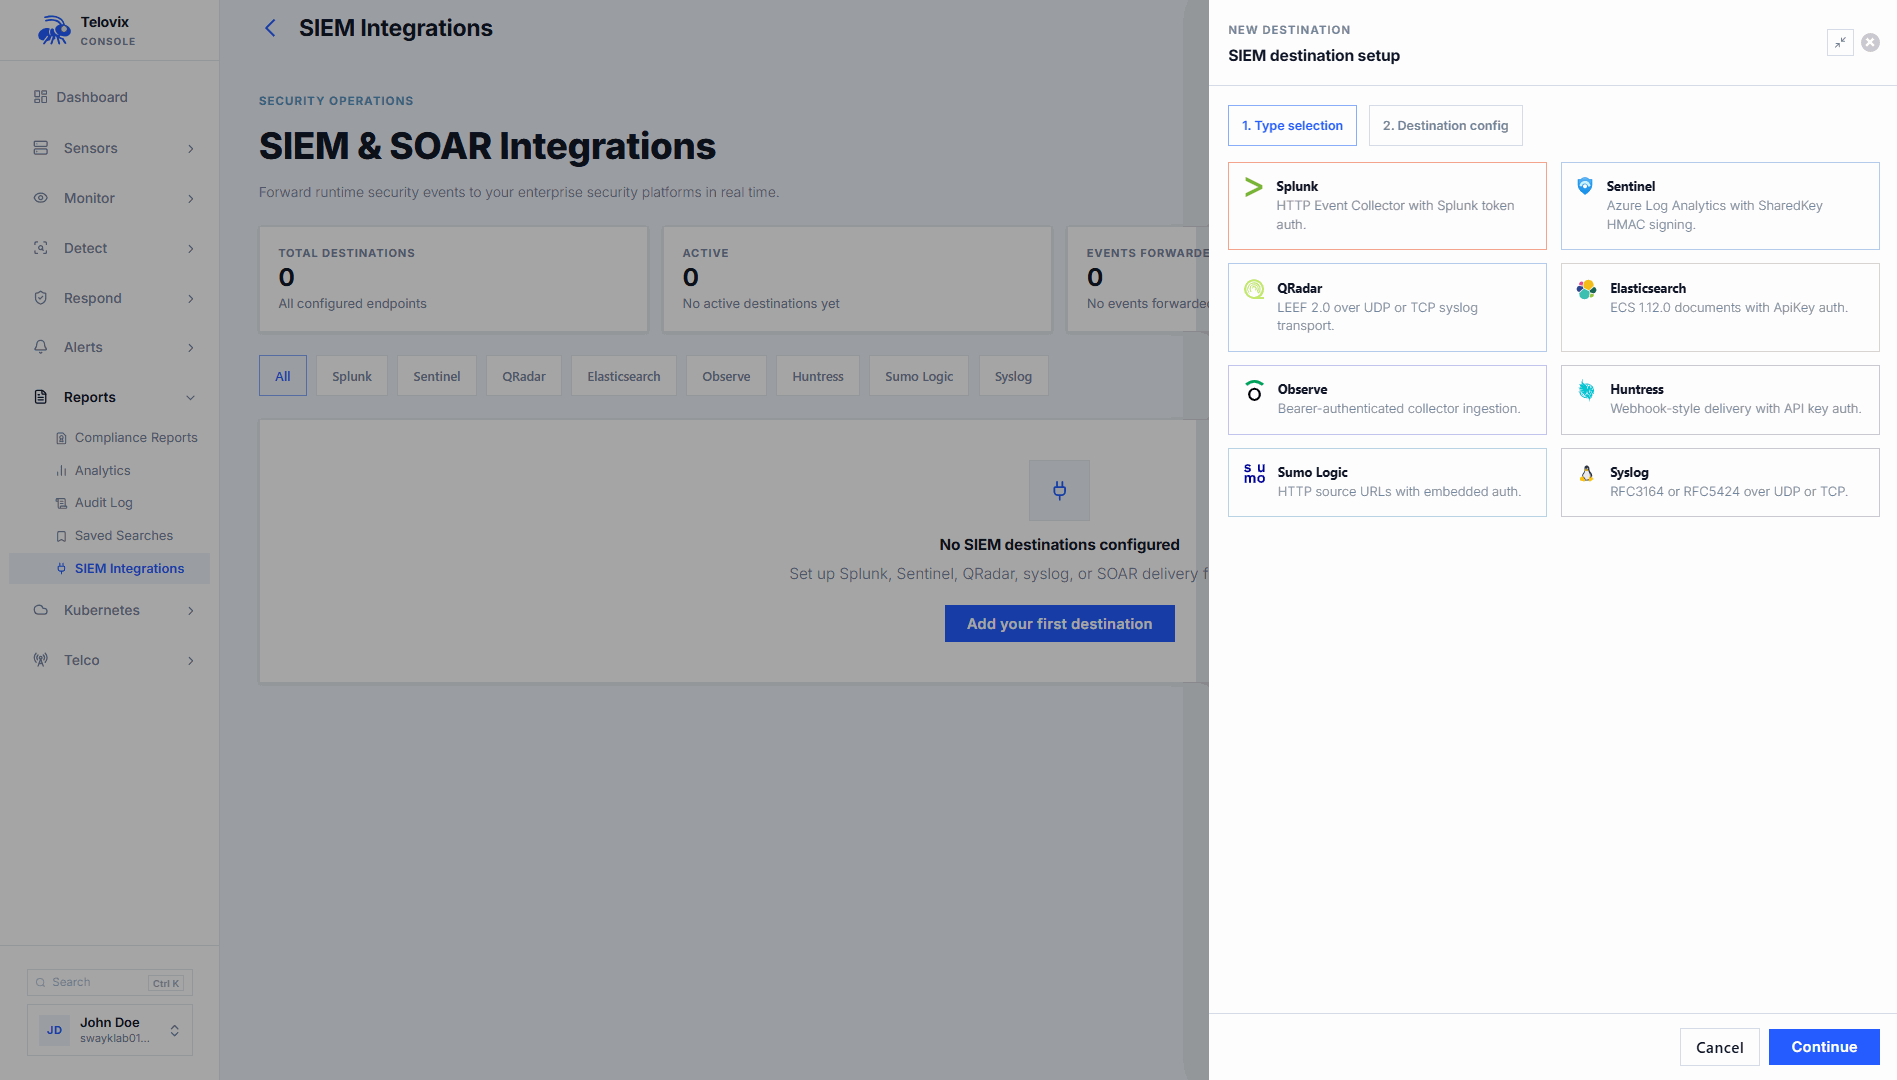1897x1080 pixels.
Task: Switch to the Type selection step tab
Action: point(1292,126)
